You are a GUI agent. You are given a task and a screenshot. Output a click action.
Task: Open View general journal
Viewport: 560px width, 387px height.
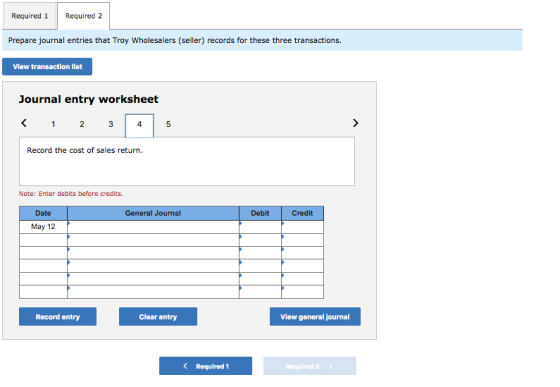315,317
